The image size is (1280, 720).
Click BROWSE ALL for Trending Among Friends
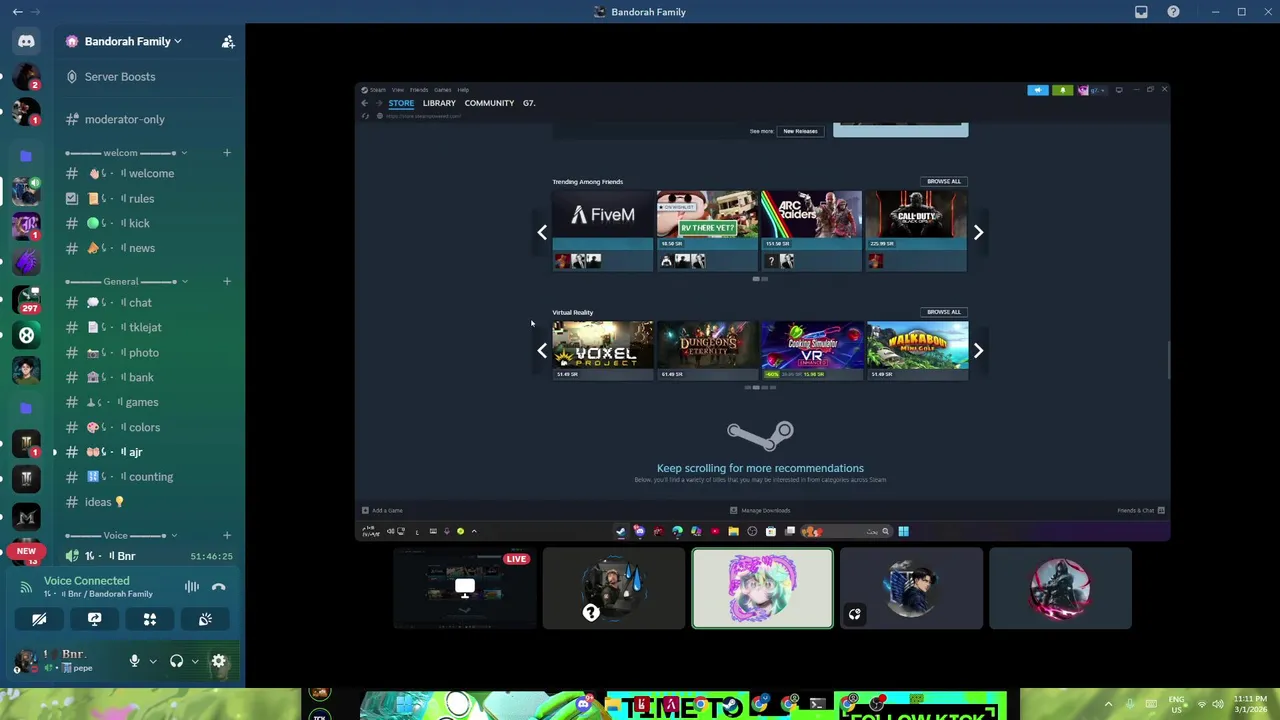coord(943,182)
